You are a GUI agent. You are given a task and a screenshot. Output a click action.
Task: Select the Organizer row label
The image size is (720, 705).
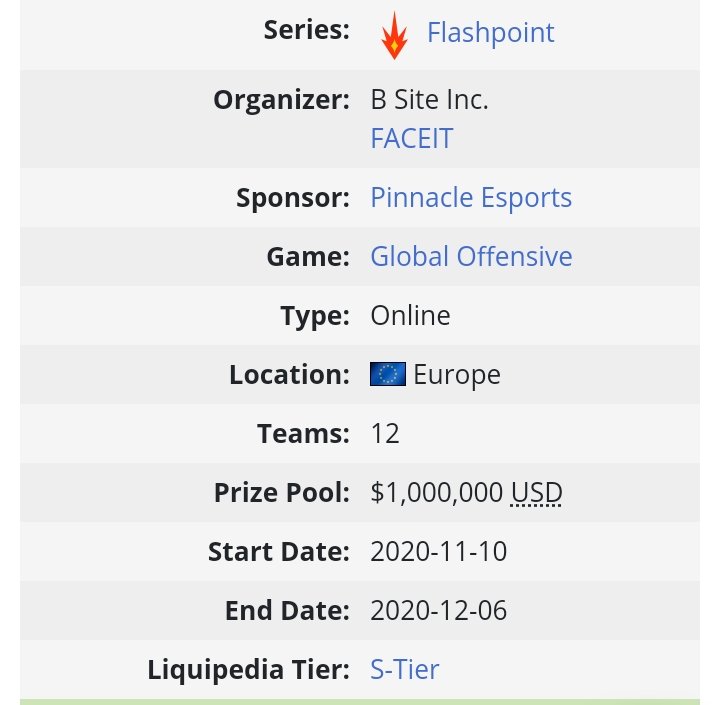coord(281,100)
